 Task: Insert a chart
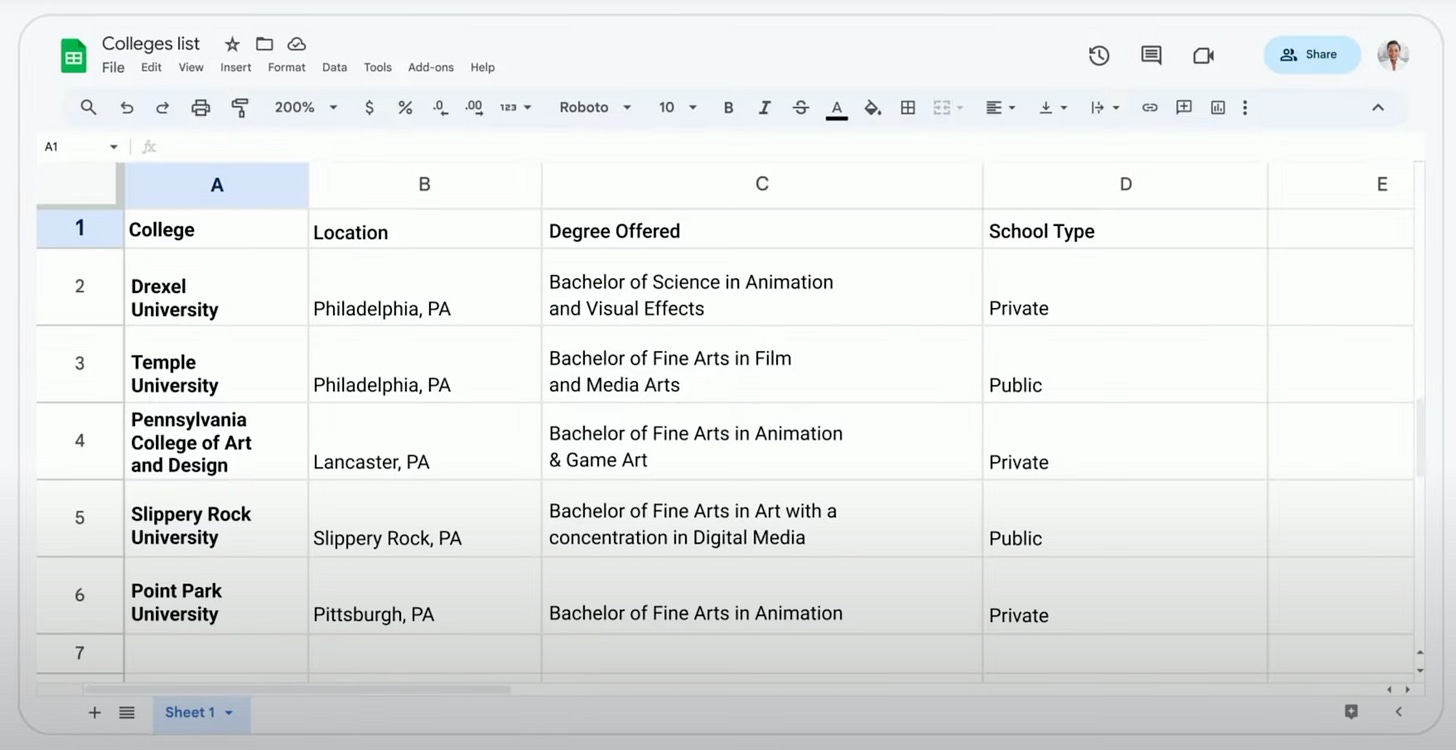click(1218, 107)
